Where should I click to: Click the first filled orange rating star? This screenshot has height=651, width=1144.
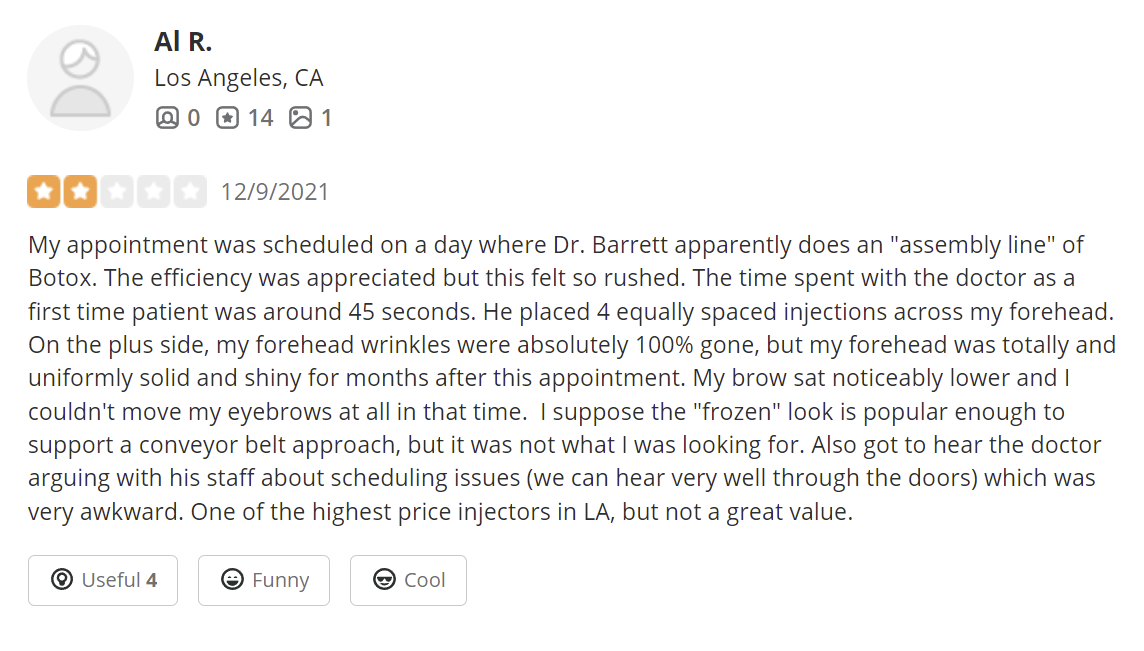[x=44, y=191]
